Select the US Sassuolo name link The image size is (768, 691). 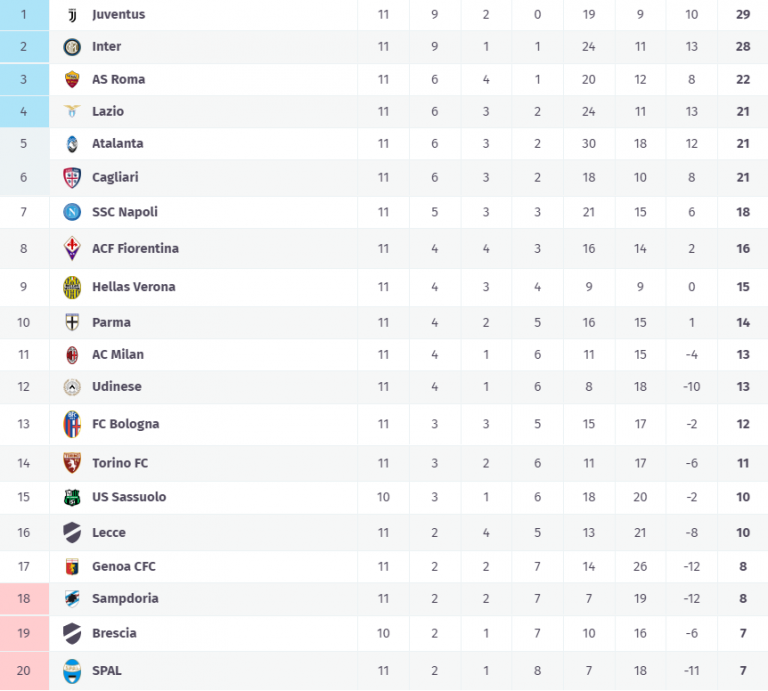(129, 497)
